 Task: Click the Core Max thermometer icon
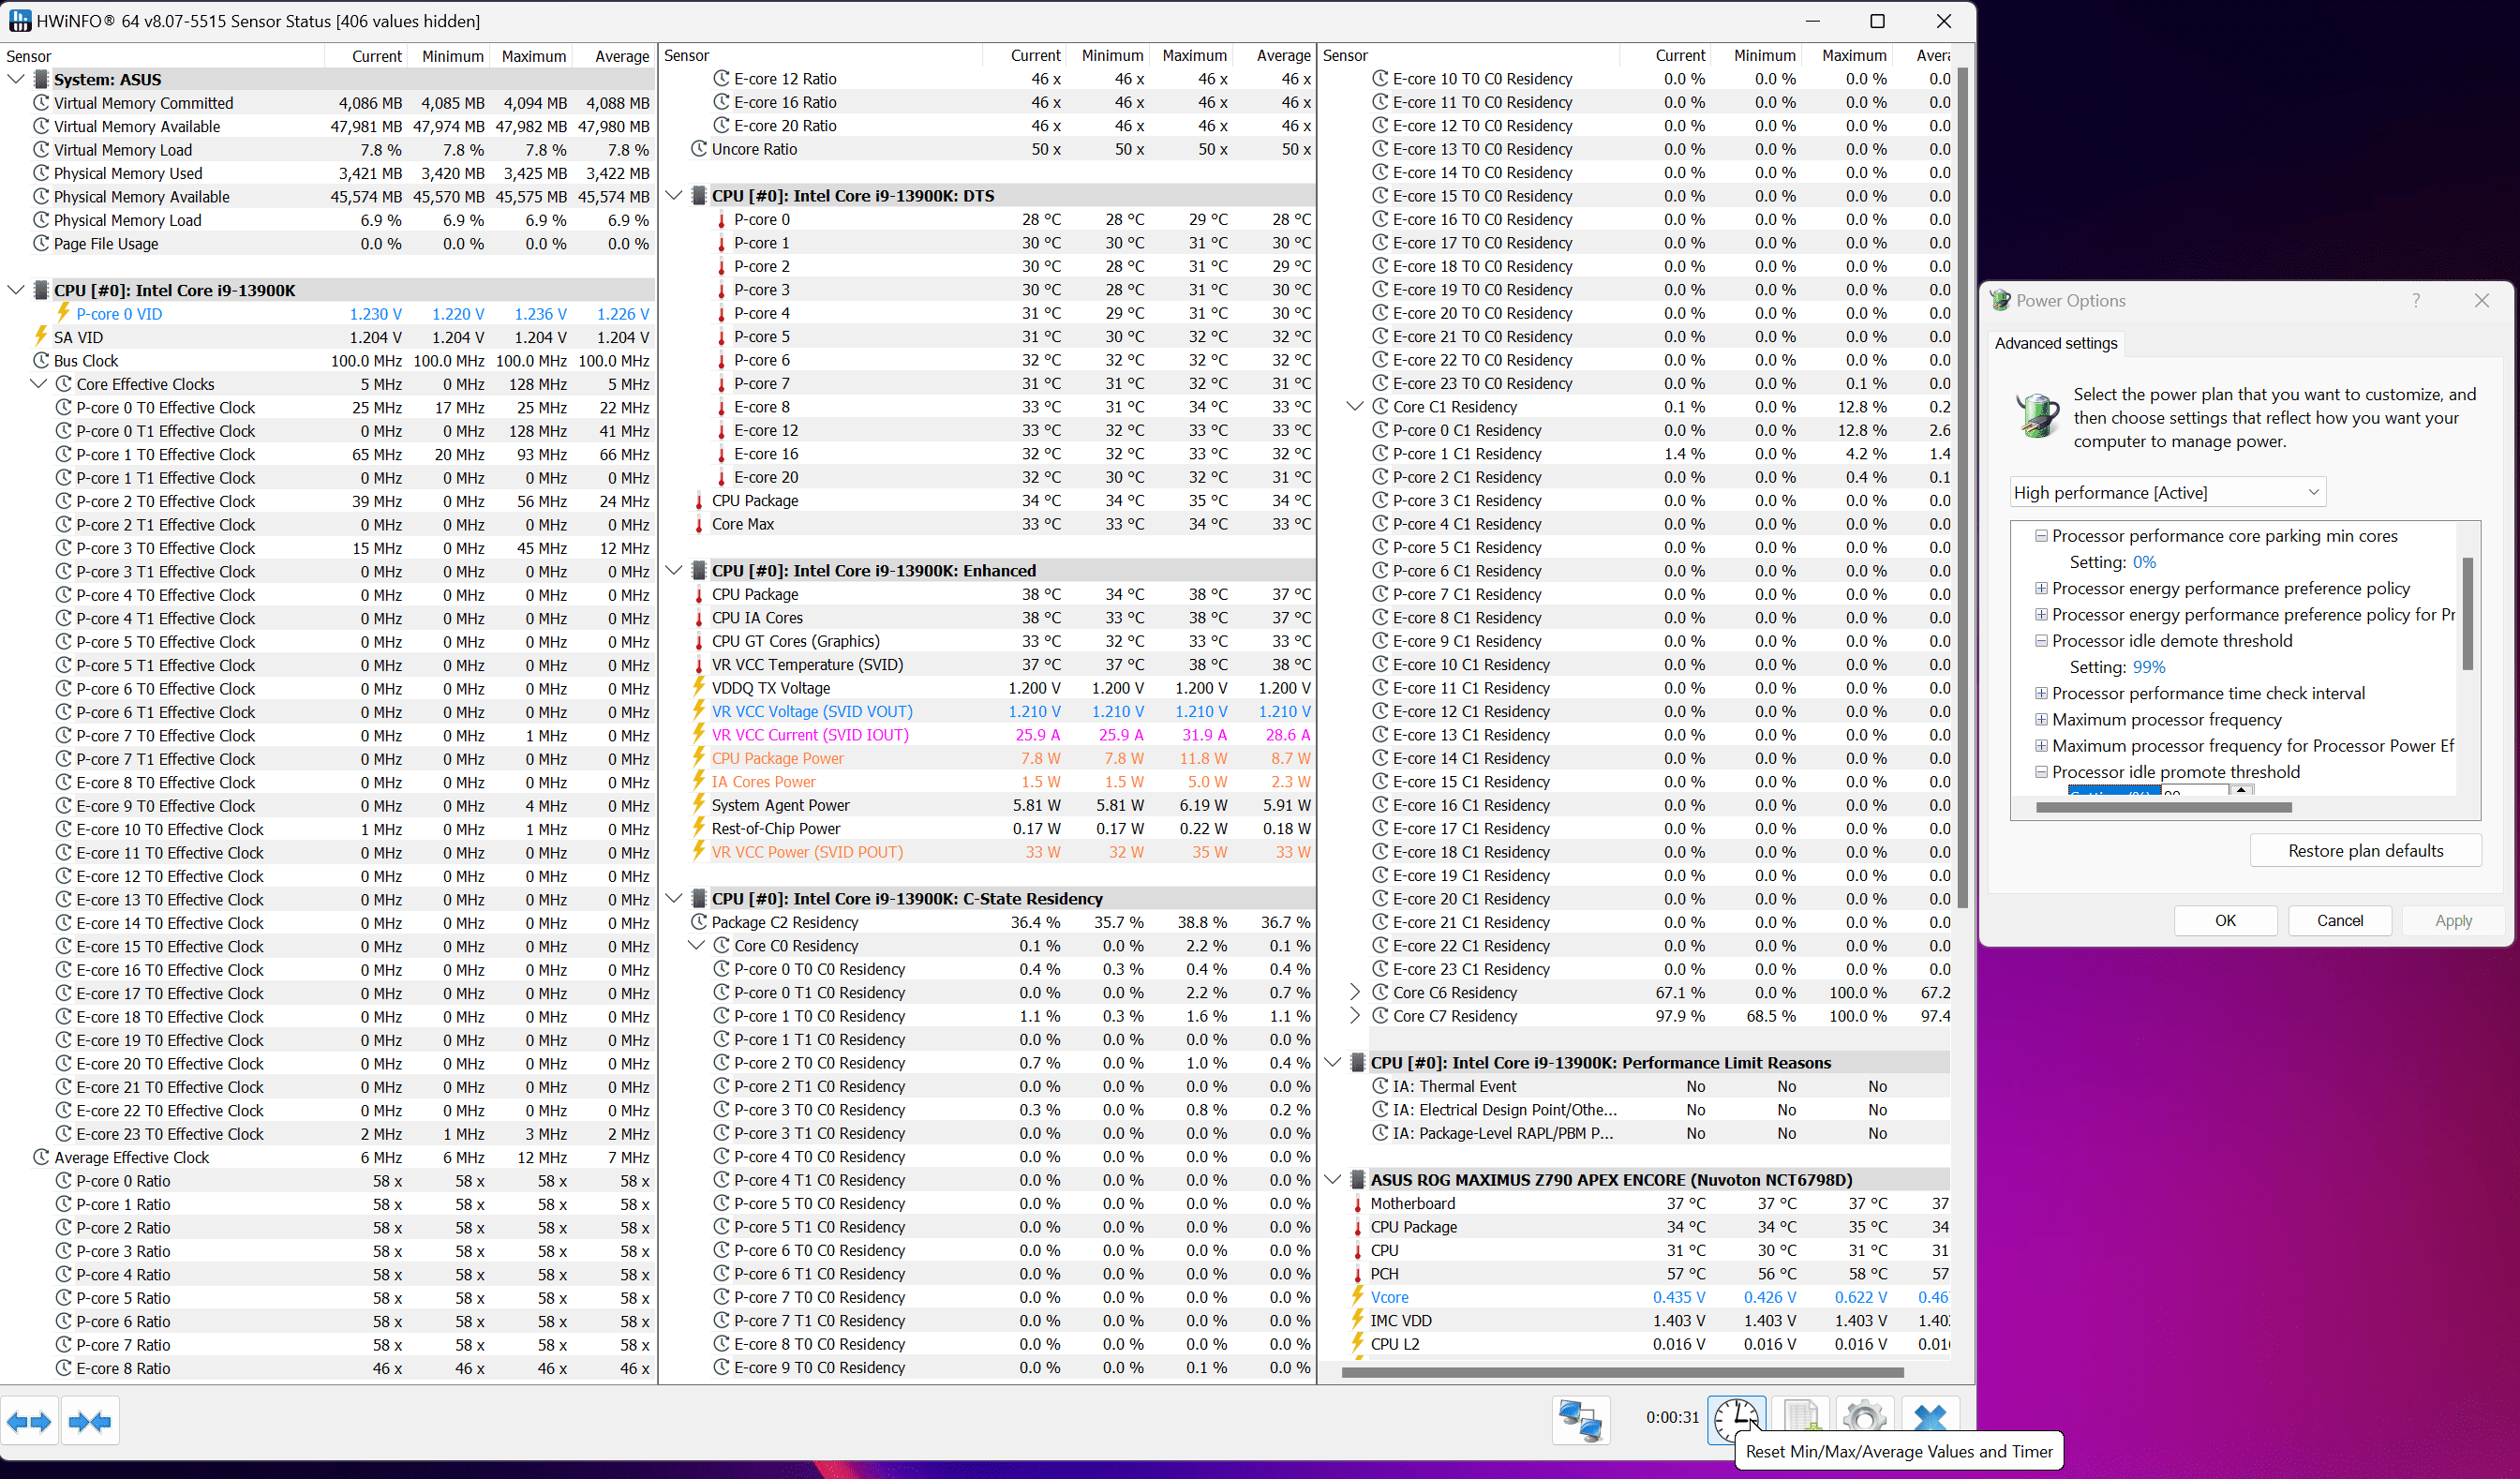coord(699,524)
